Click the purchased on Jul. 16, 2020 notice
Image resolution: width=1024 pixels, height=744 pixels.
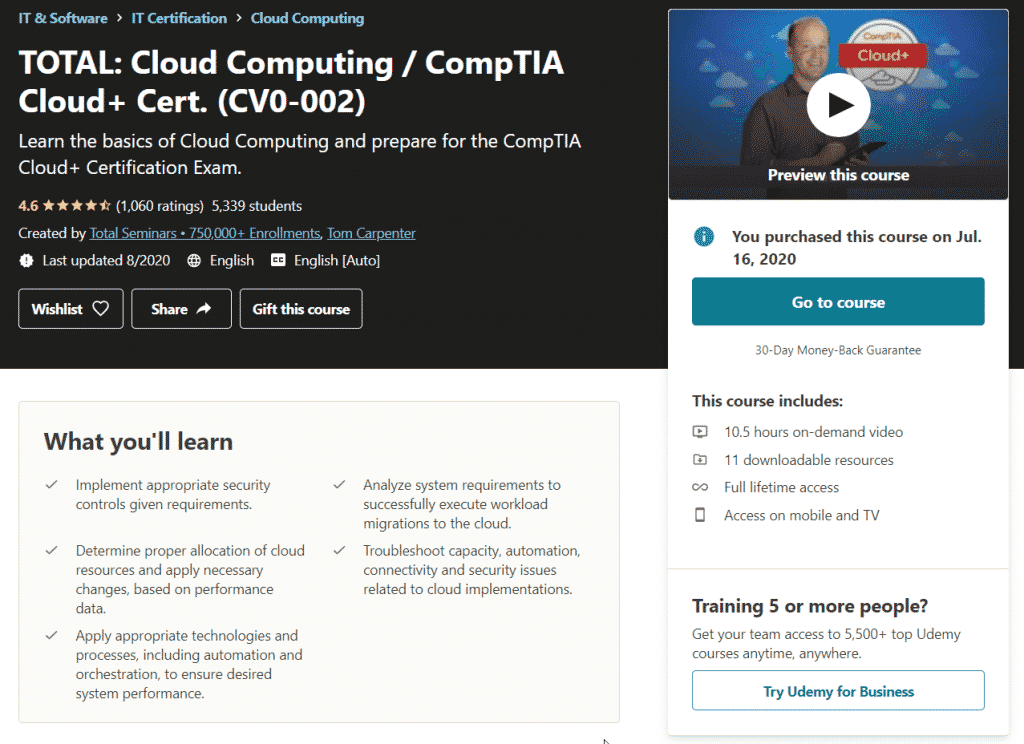[x=857, y=248]
